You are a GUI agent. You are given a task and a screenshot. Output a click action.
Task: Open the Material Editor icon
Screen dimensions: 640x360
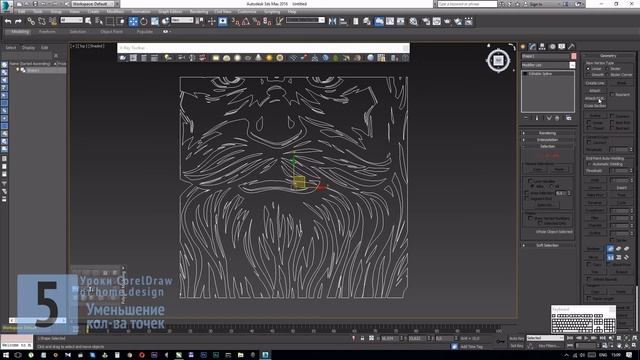[x=413, y=21]
